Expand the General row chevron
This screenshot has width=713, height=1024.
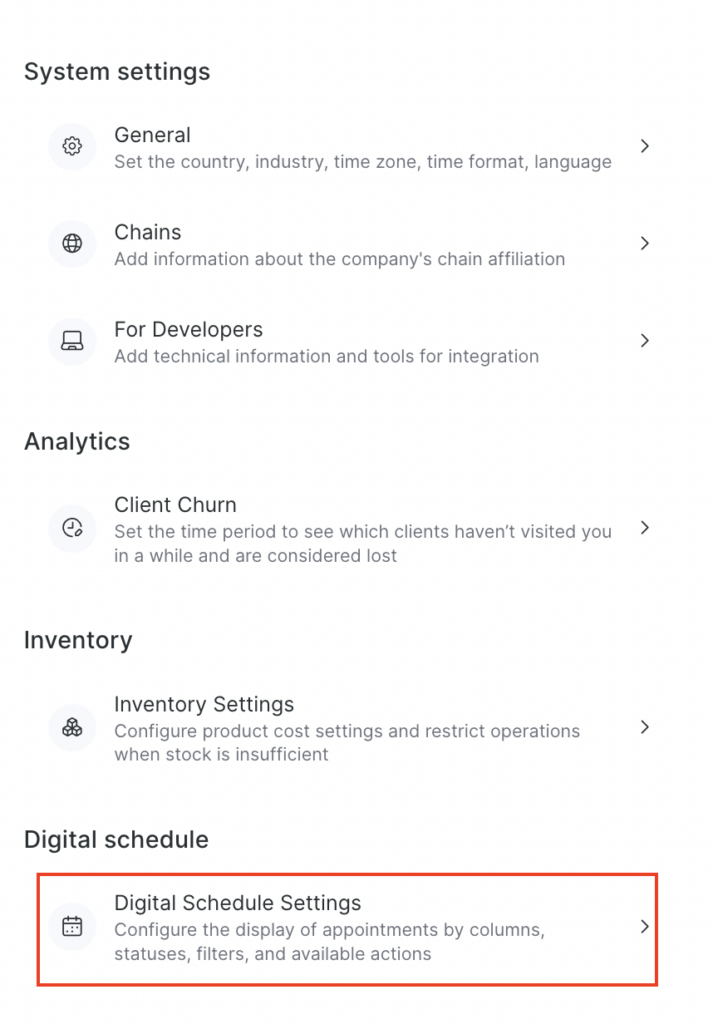click(x=645, y=146)
